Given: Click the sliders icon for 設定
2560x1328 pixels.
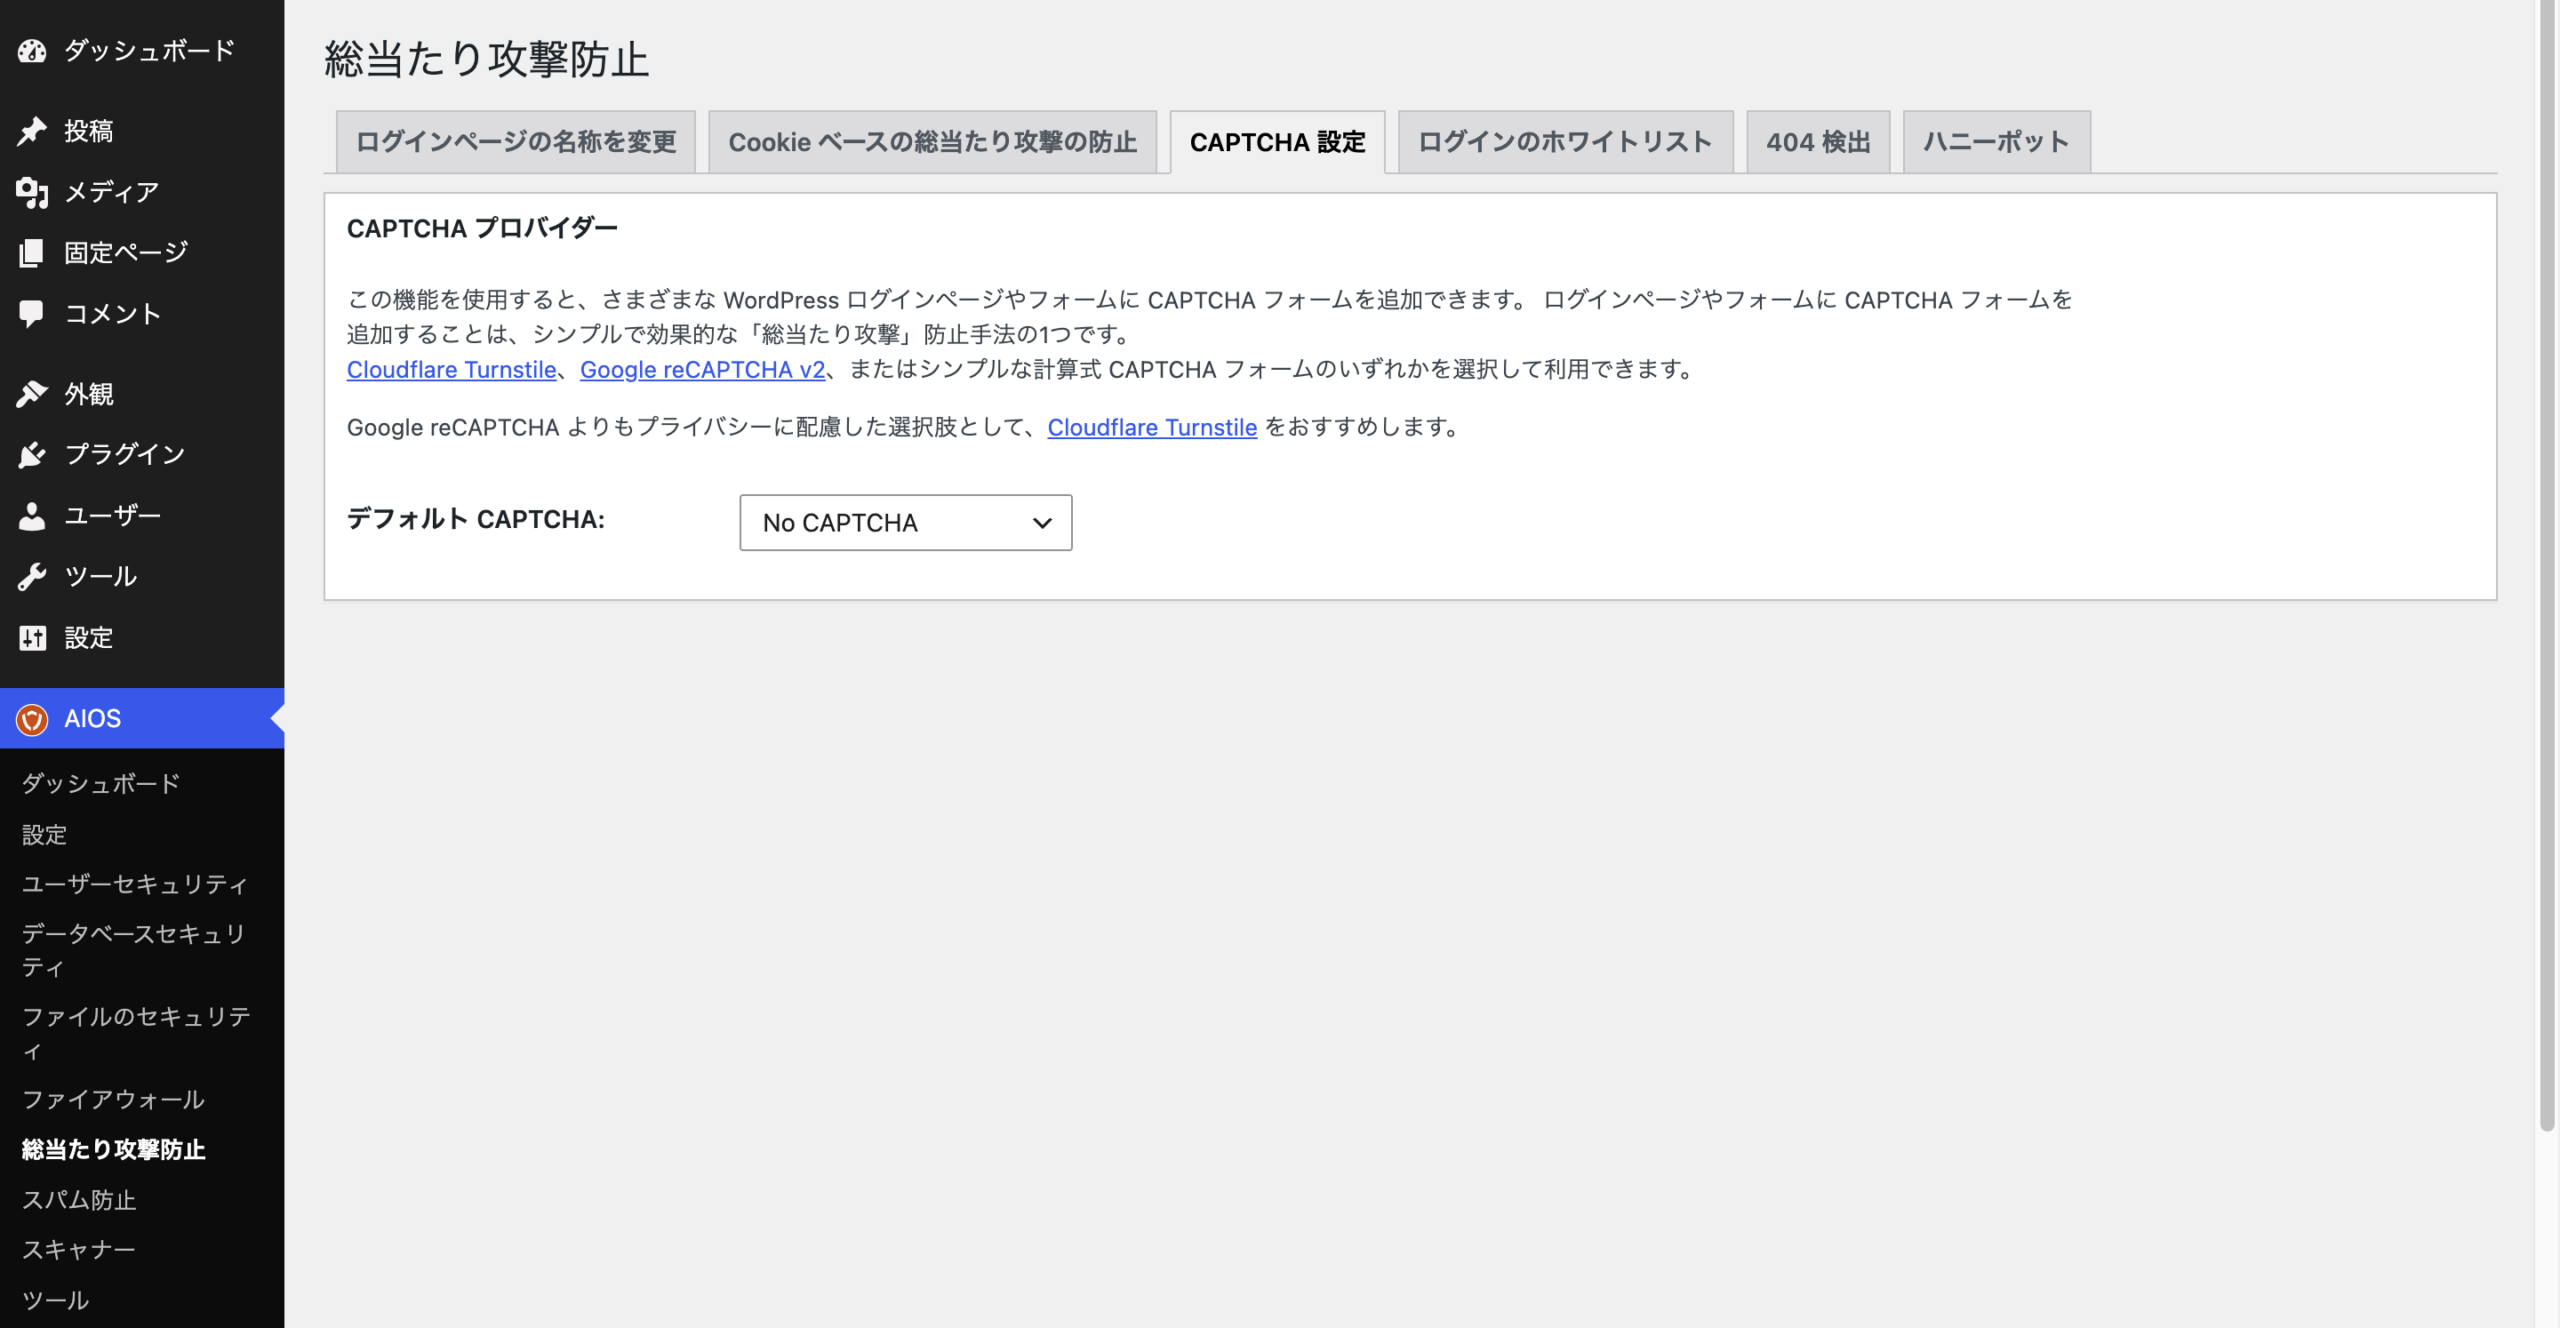Looking at the screenshot, I should (32, 638).
